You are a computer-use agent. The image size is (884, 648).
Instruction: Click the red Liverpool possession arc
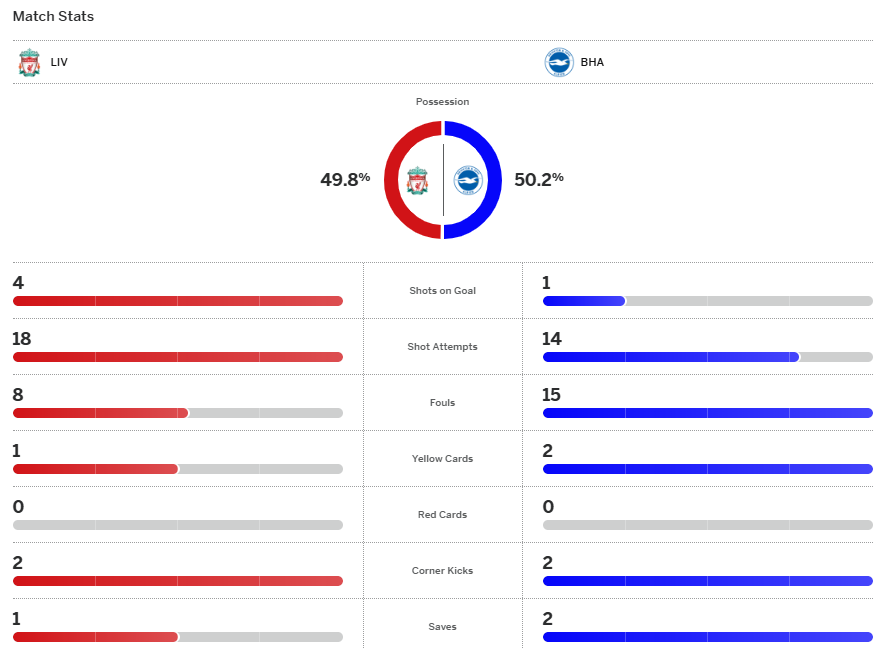click(393, 180)
